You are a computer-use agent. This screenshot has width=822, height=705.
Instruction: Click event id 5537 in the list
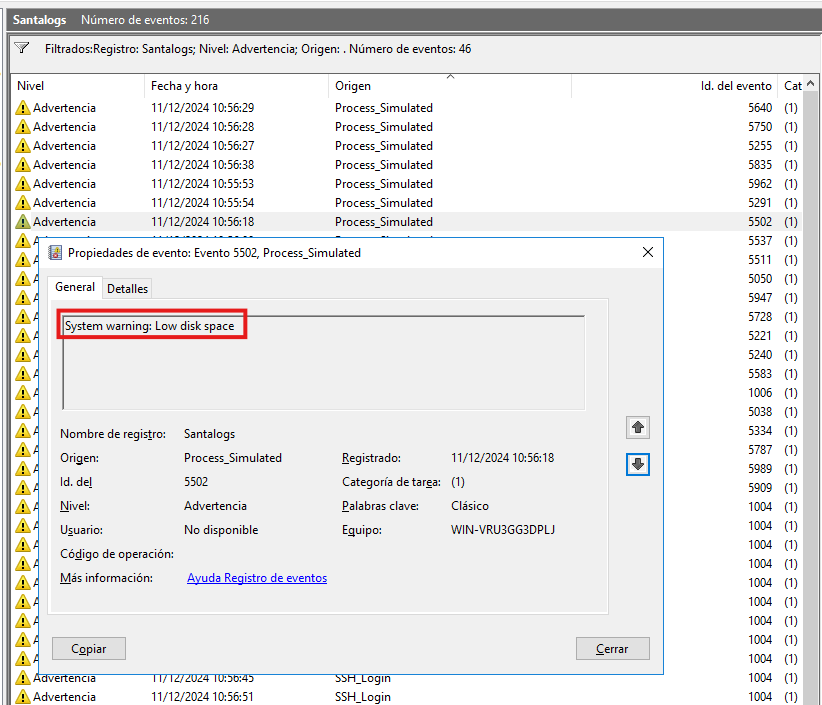pyautogui.click(x=760, y=241)
